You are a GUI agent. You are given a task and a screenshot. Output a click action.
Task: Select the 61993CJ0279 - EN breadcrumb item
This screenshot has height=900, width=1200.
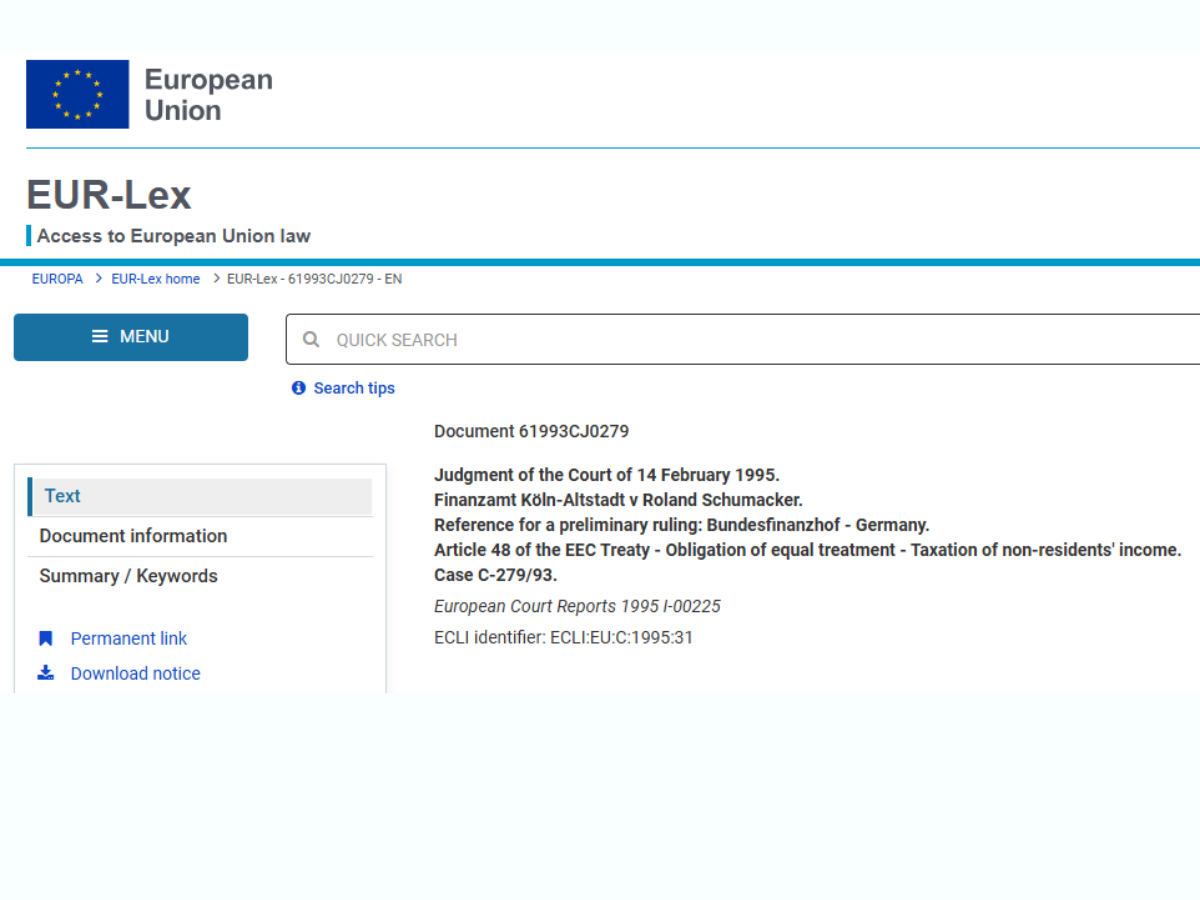tap(314, 279)
